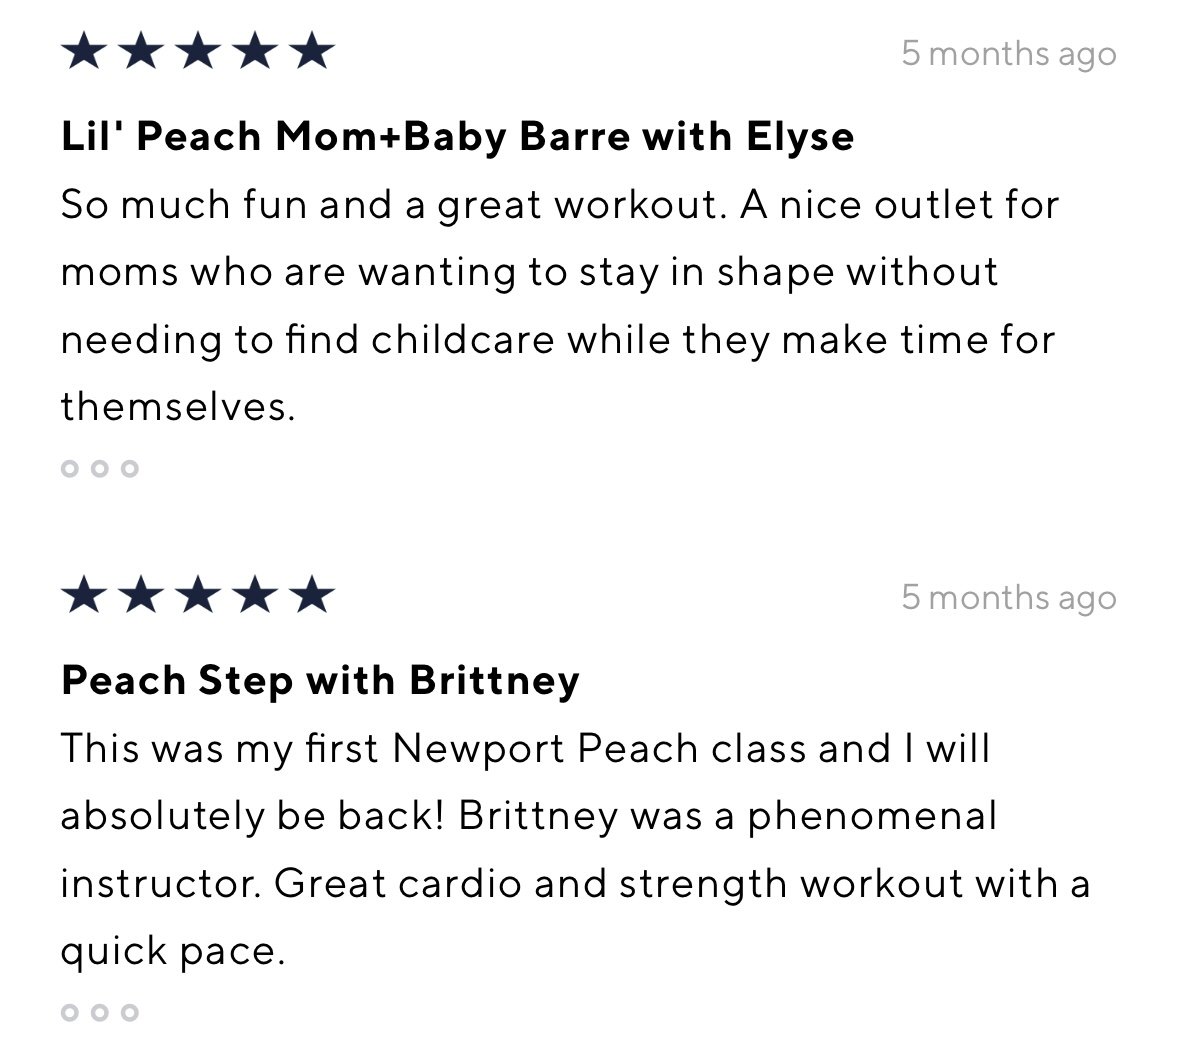
Task: Click the third star of the Mom+Baby Barre rating
Action: (x=199, y=51)
